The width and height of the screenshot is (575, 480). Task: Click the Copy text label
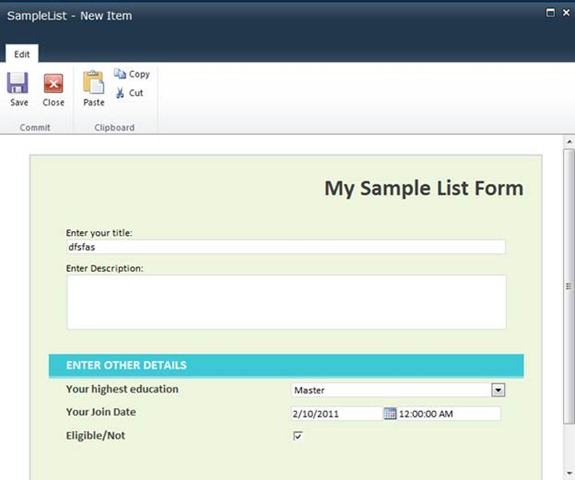point(139,74)
